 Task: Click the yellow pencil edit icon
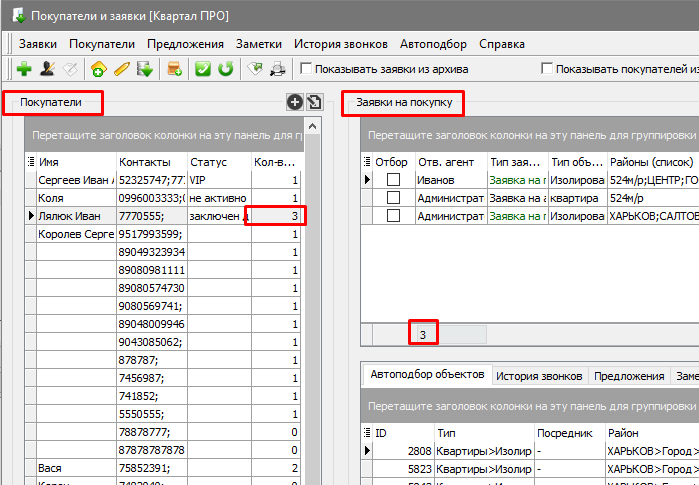click(121, 69)
